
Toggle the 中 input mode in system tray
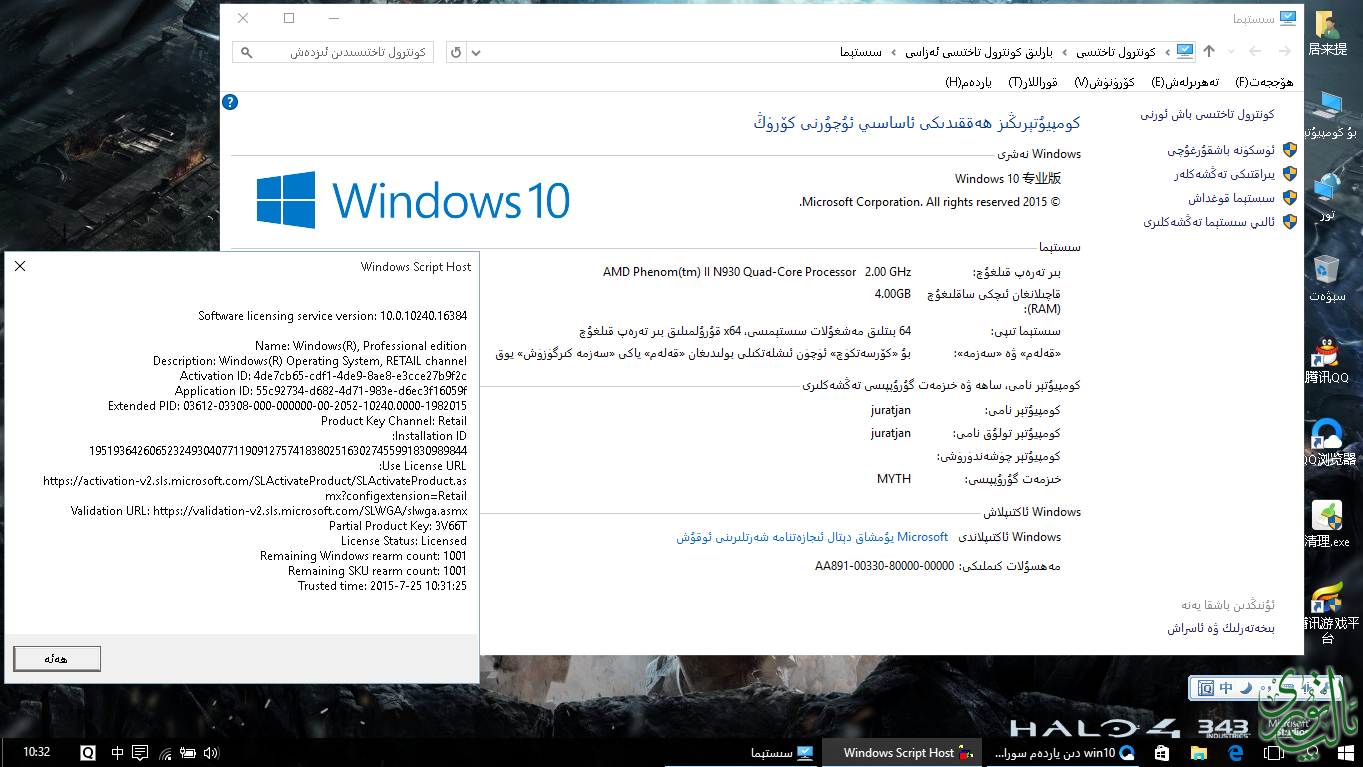118,753
